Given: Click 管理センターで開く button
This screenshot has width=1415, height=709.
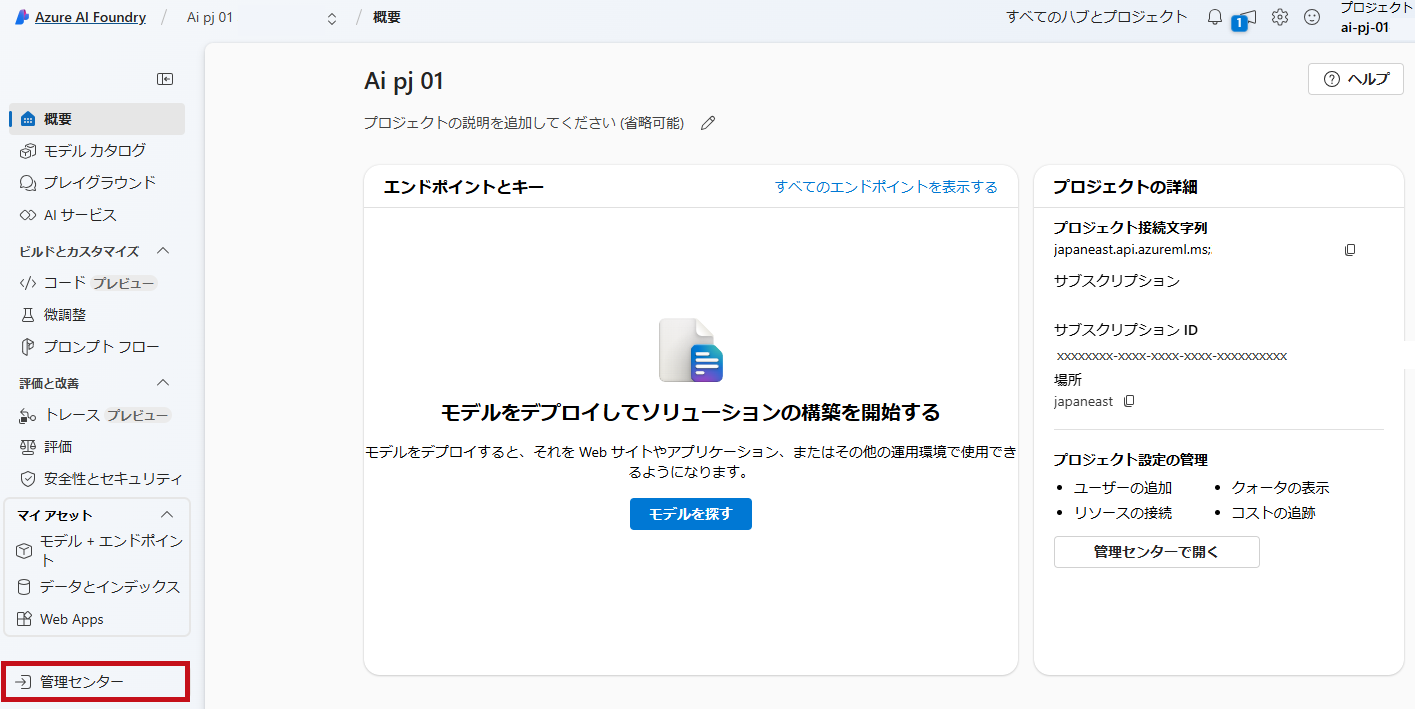Looking at the screenshot, I should point(1156,552).
